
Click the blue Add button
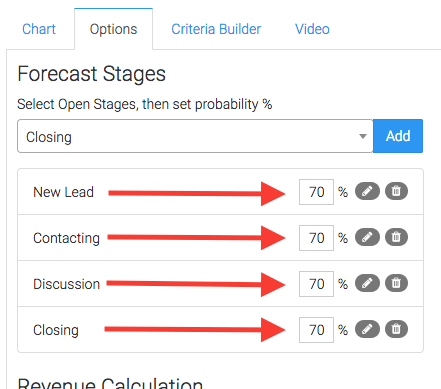point(398,136)
